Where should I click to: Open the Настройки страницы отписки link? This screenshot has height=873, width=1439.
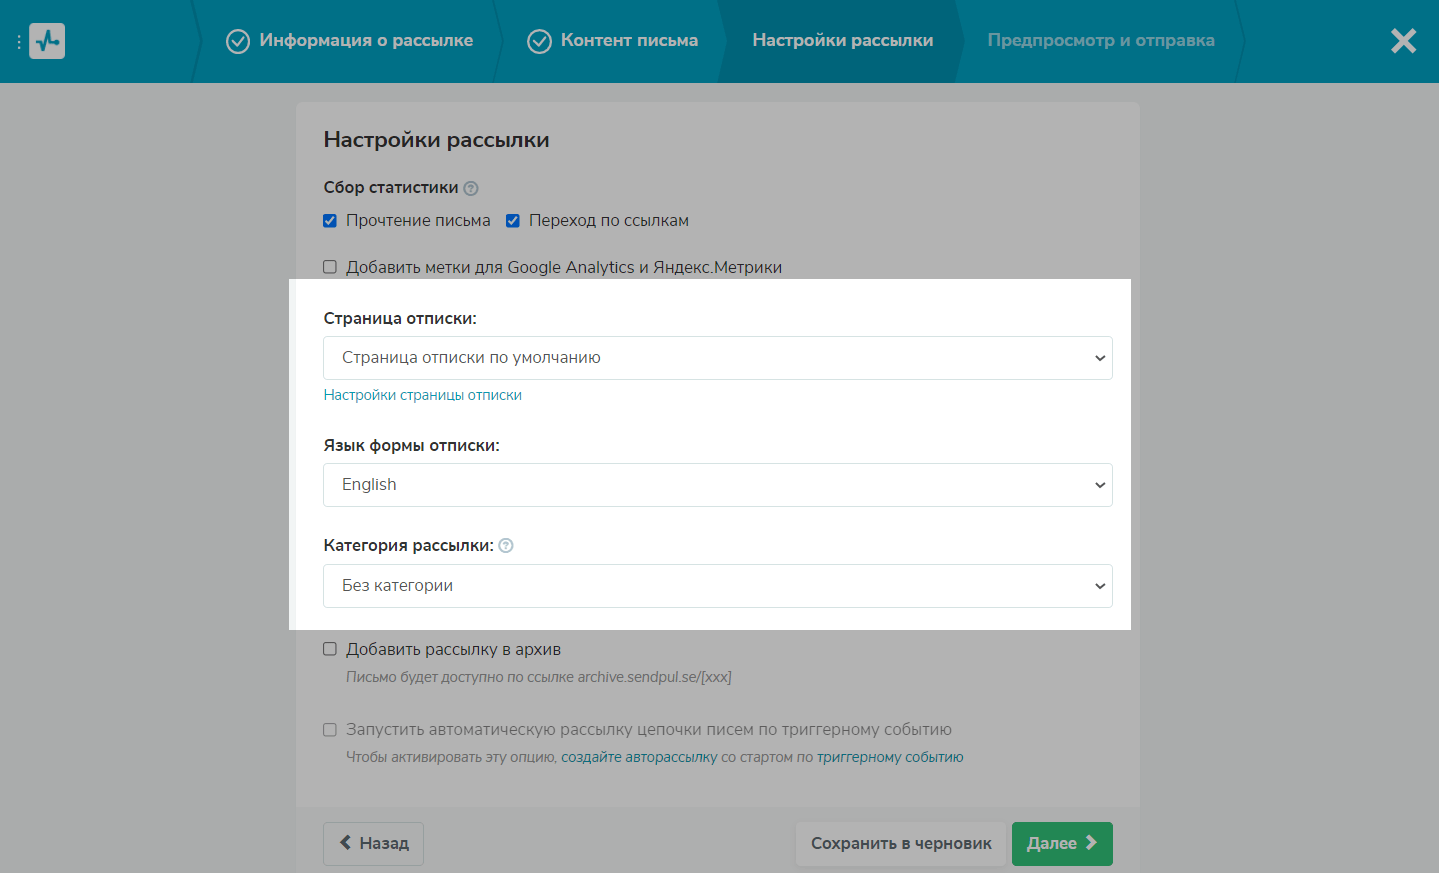(x=422, y=395)
